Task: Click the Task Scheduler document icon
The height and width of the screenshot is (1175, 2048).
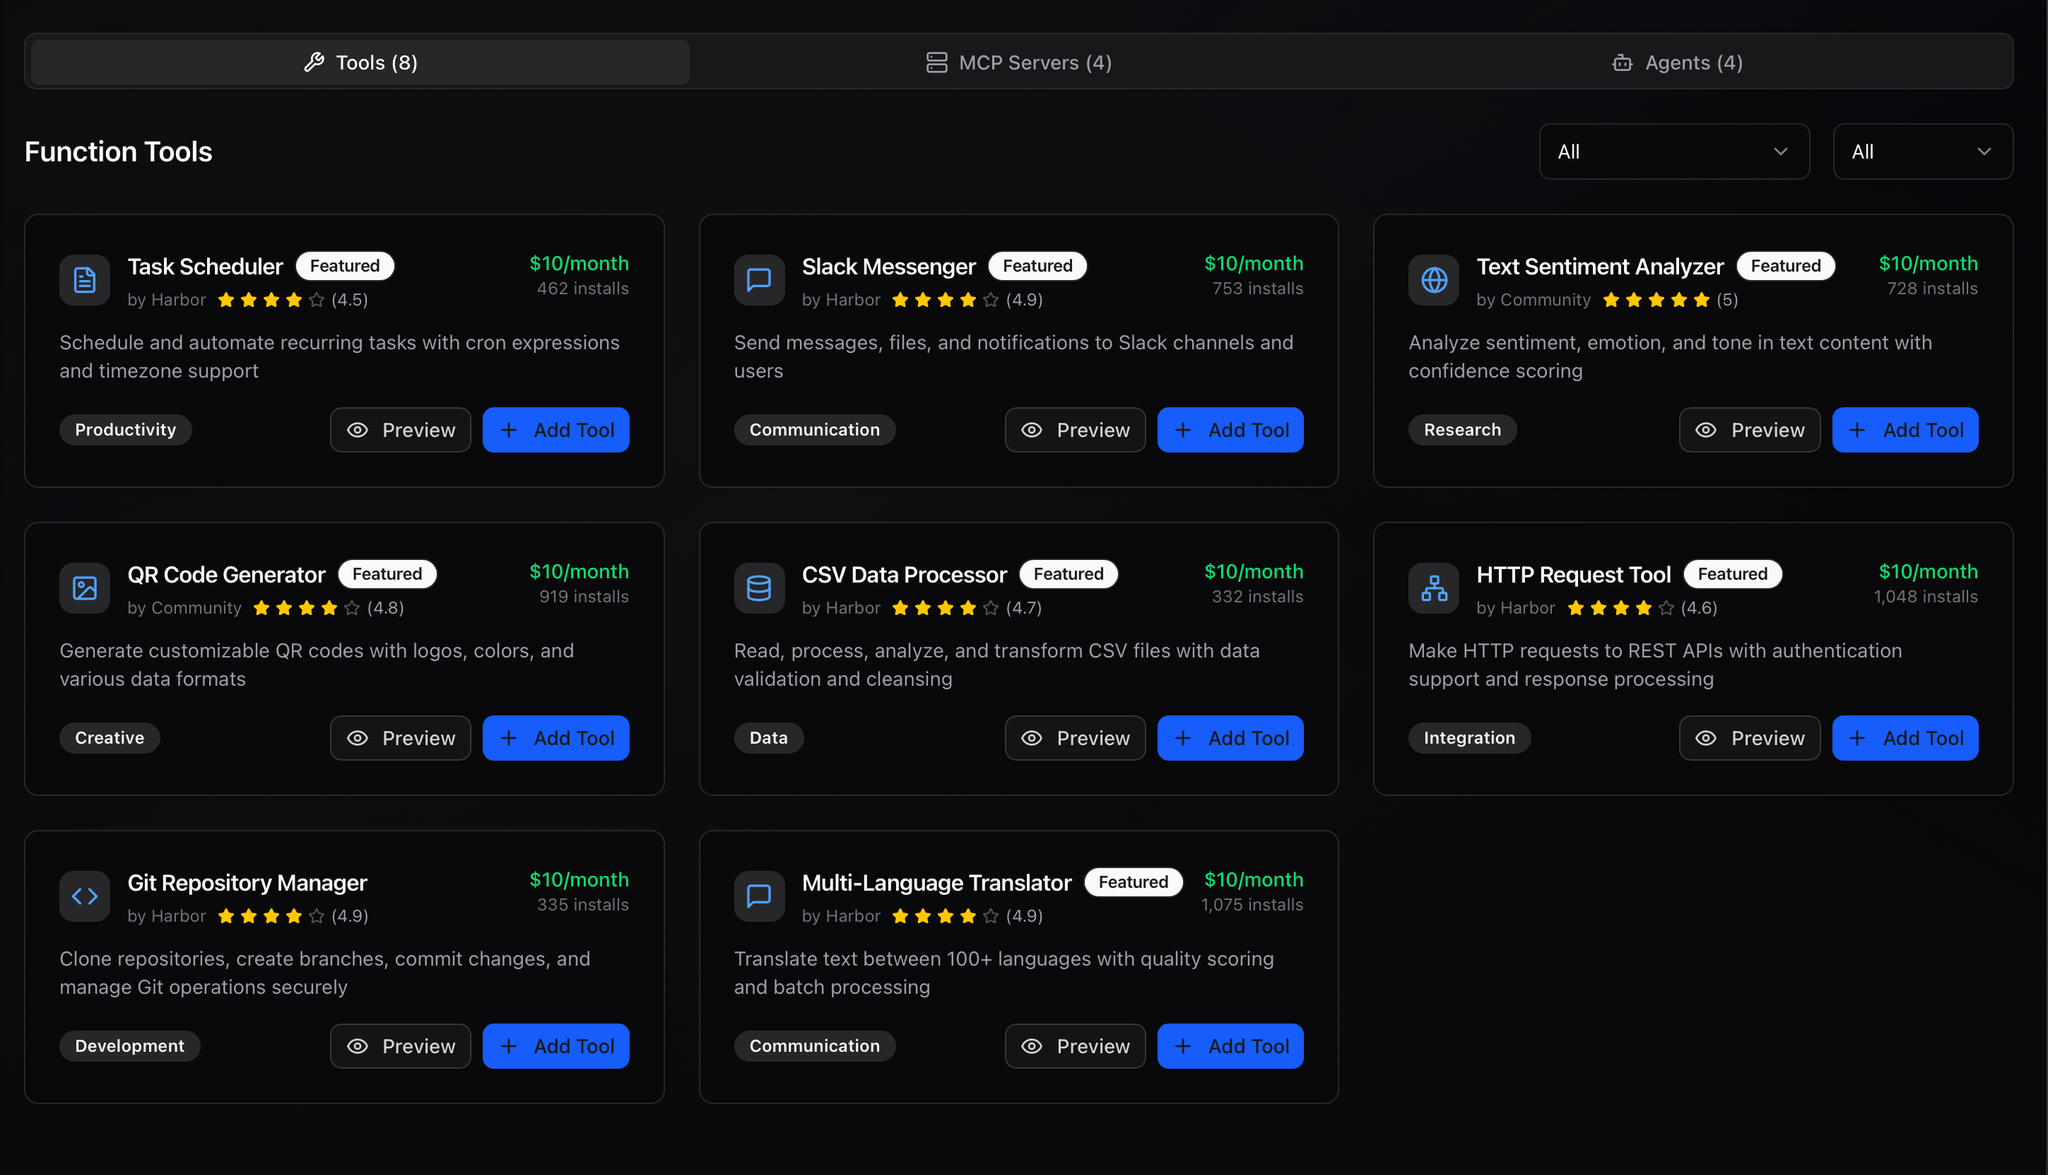Action: [85, 280]
